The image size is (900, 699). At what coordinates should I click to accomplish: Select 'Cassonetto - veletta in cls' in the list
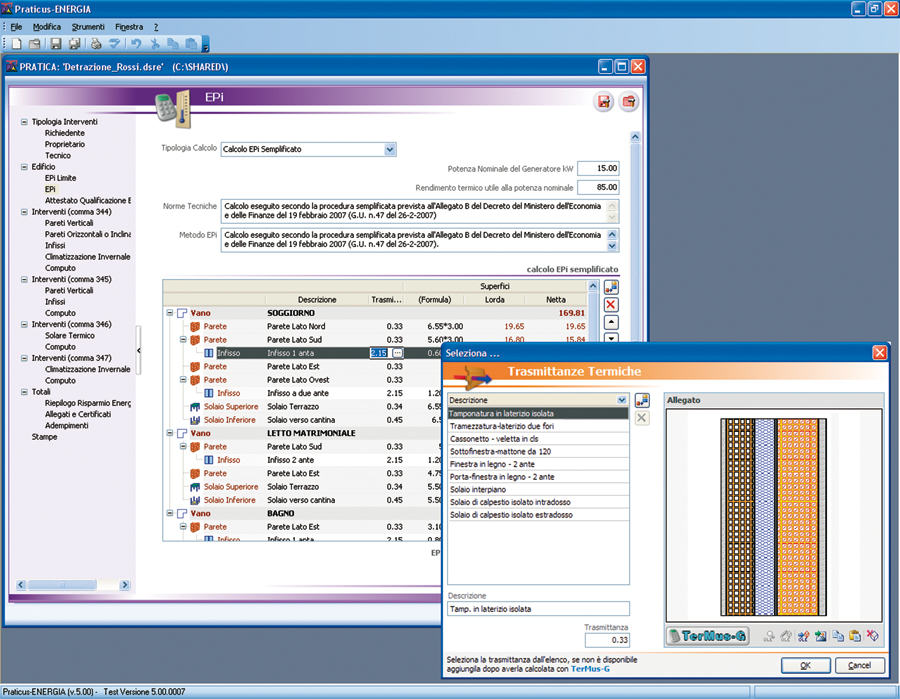538,439
